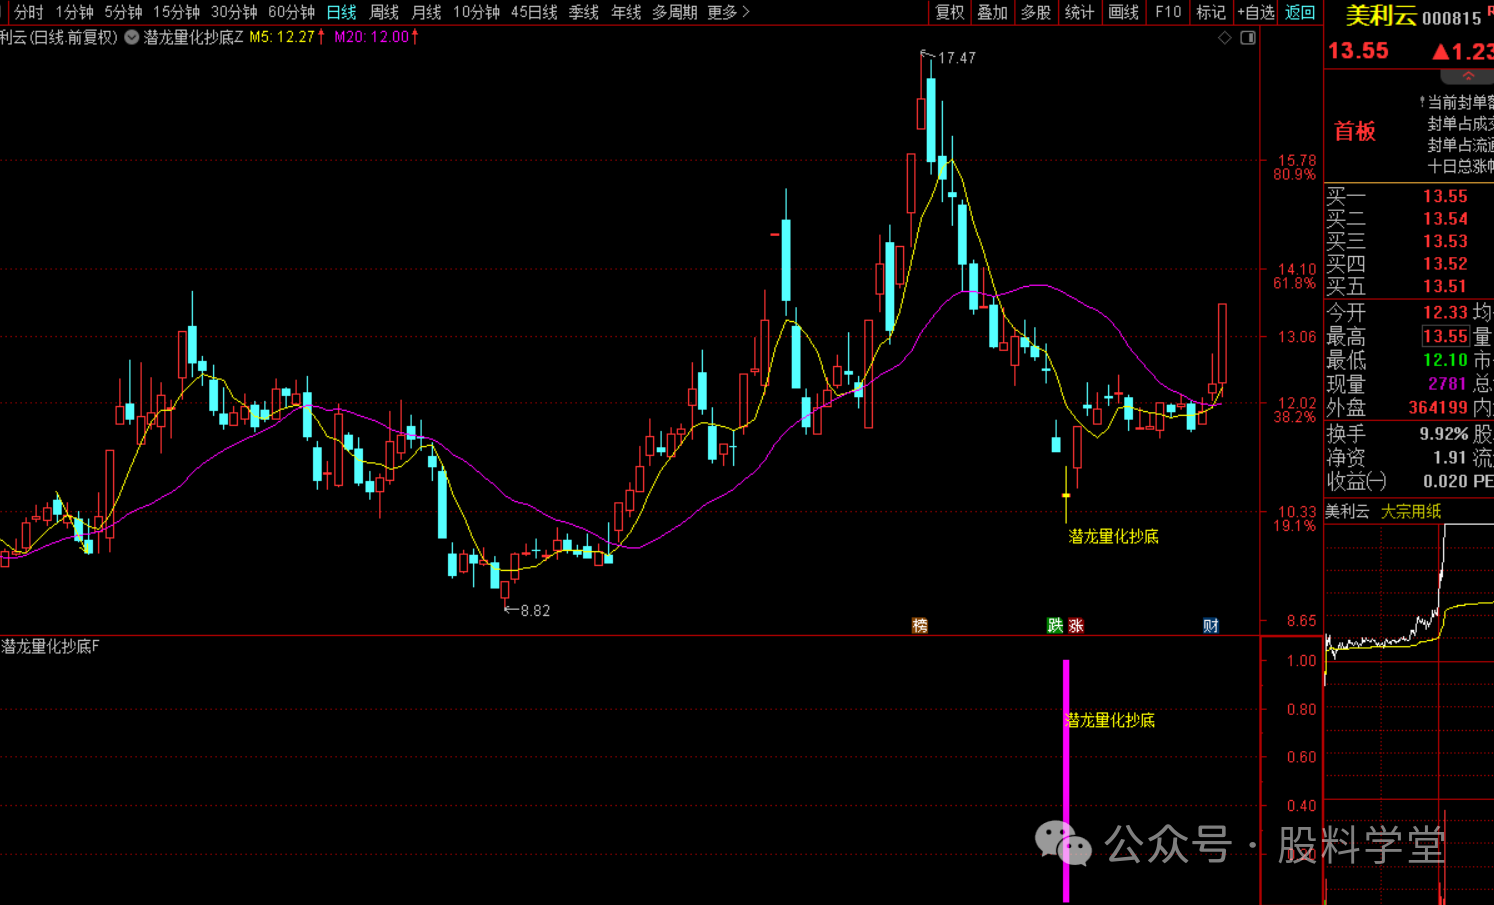Toggle the side panel layout icon
This screenshot has height=905, width=1494.
click(1247, 38)
